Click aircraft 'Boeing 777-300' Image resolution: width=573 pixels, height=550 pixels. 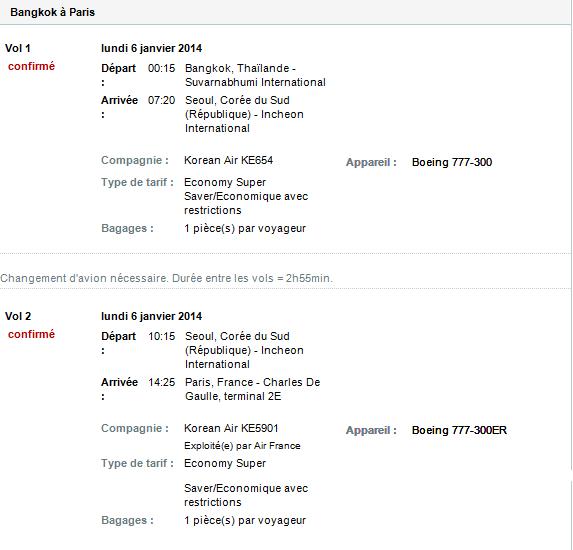(x=452, y=162)
